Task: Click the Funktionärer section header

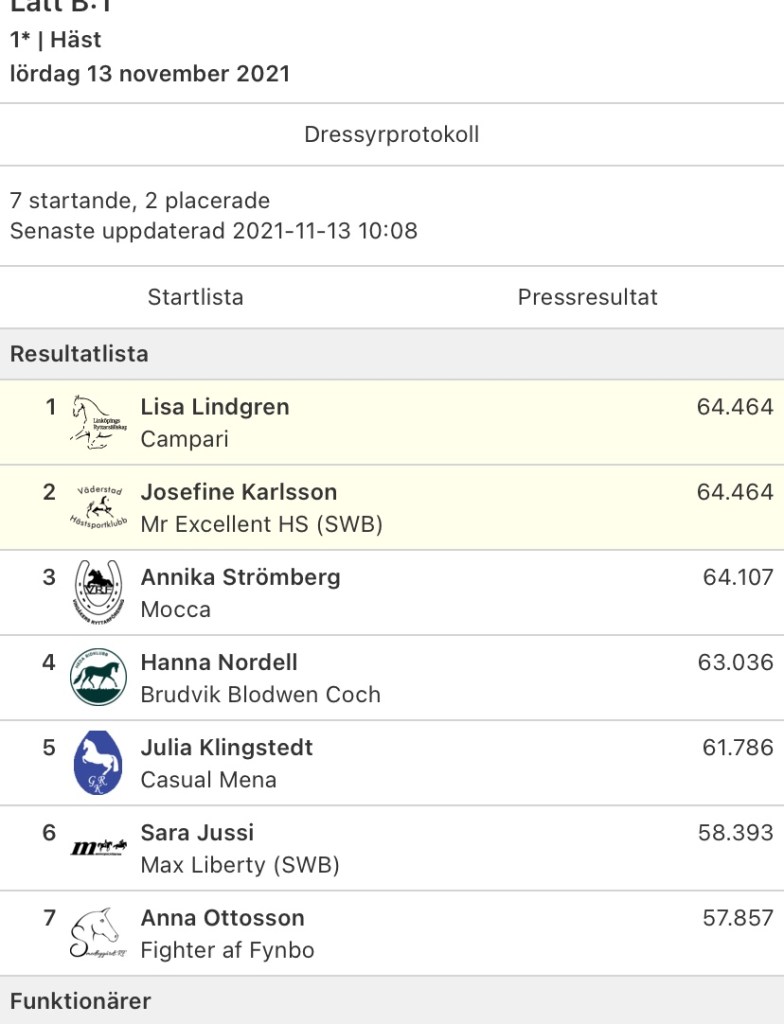Action: (81, 1001)
